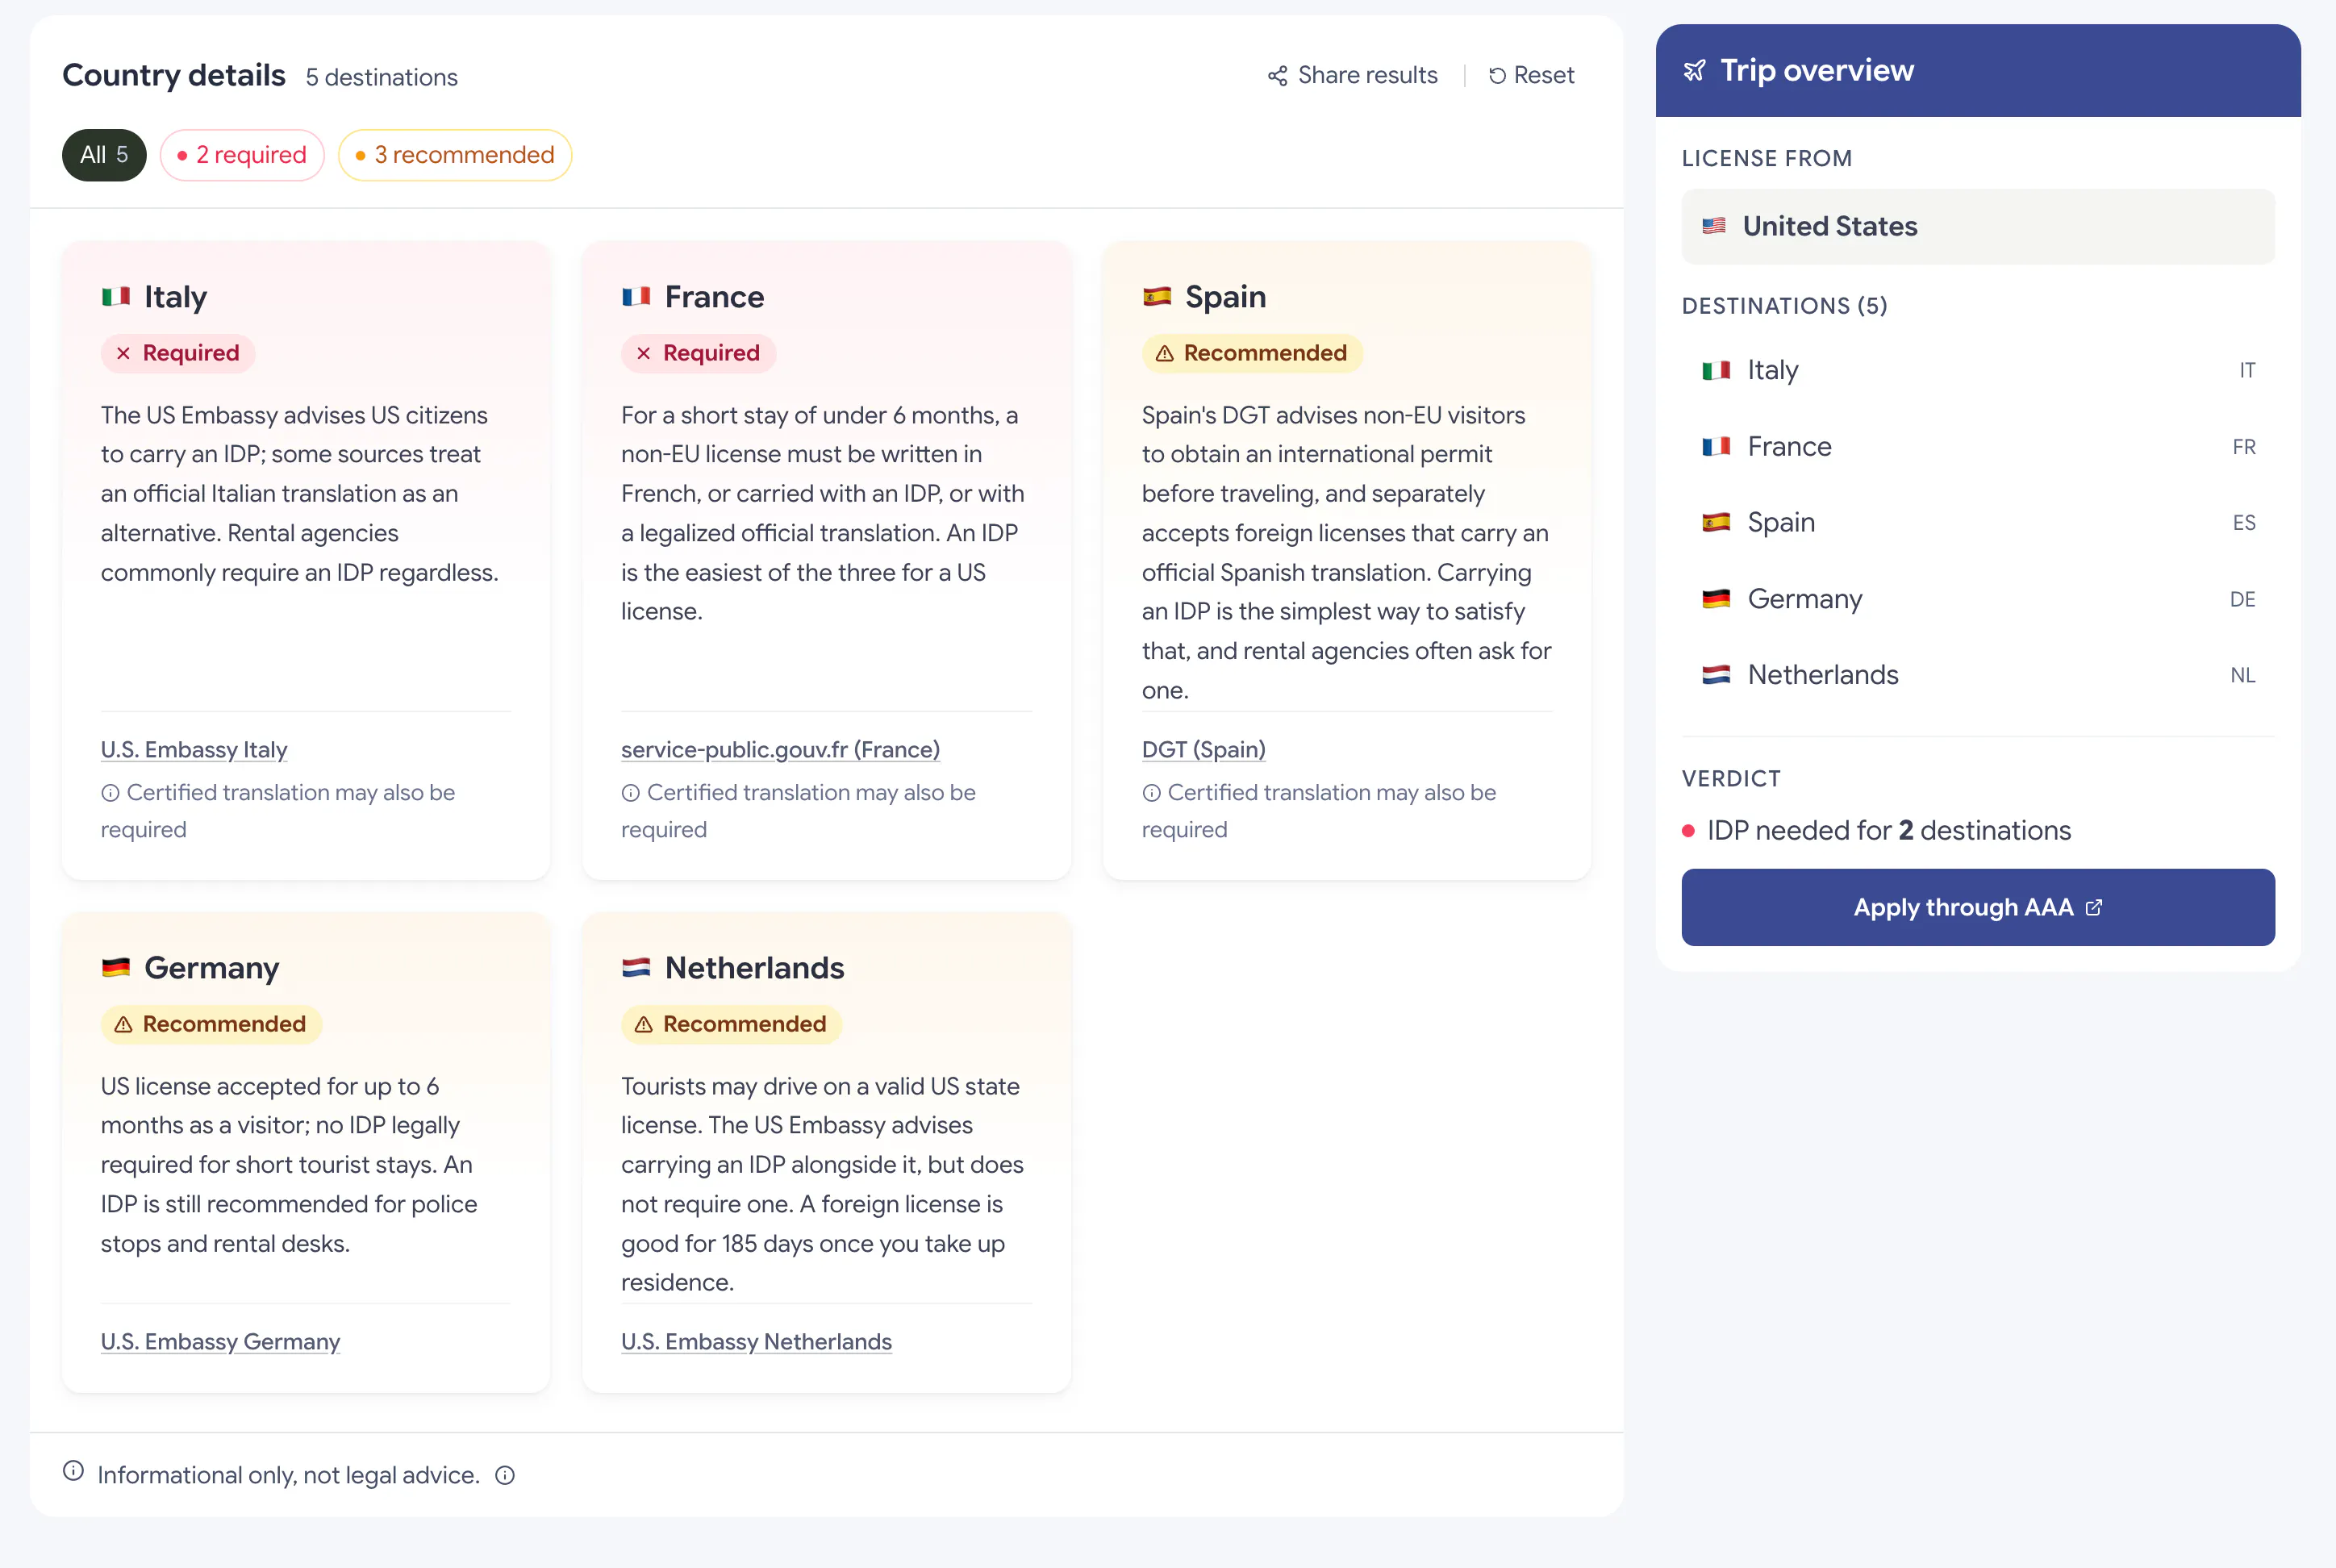Click the external link icon on Apply button
This screenshot has width=2336, height=1568.
(2094, 907)
